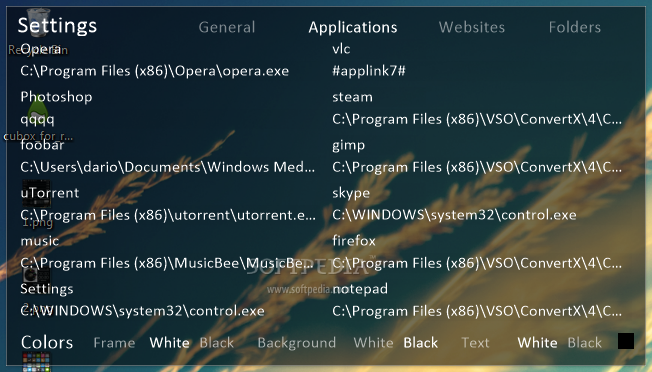This screenshot has width=652, height=372.
Task: Click the qqqq path under Photoshop
Action: [x=37, y=120]
